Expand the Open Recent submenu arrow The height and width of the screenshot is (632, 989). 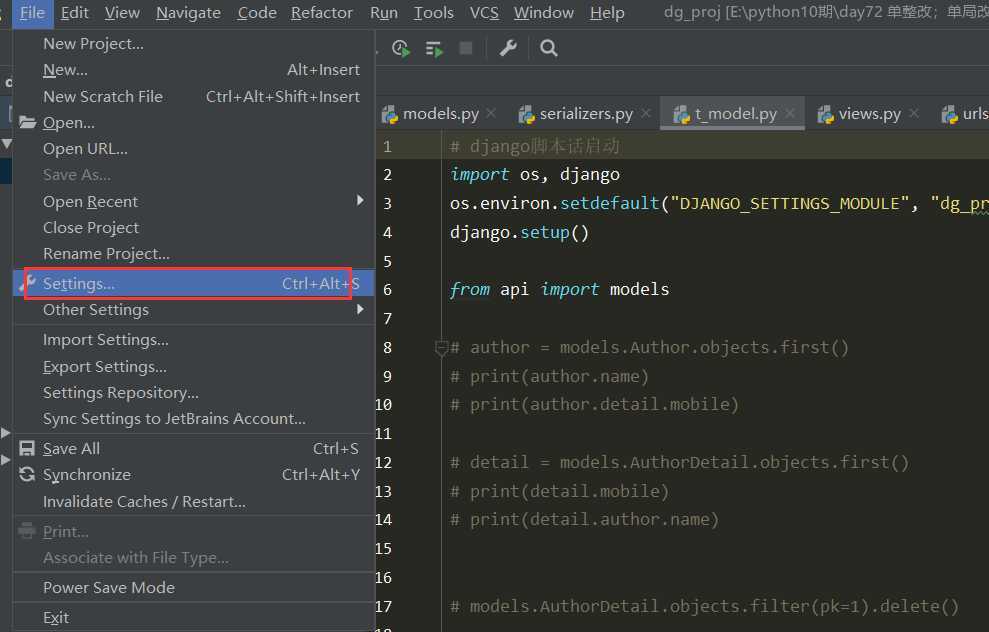click(360, 201)
